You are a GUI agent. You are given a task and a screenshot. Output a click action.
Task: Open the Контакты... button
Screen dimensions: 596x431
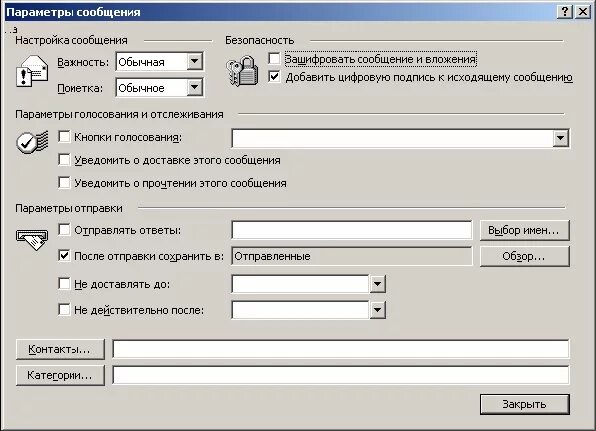(x=60, y=349)
